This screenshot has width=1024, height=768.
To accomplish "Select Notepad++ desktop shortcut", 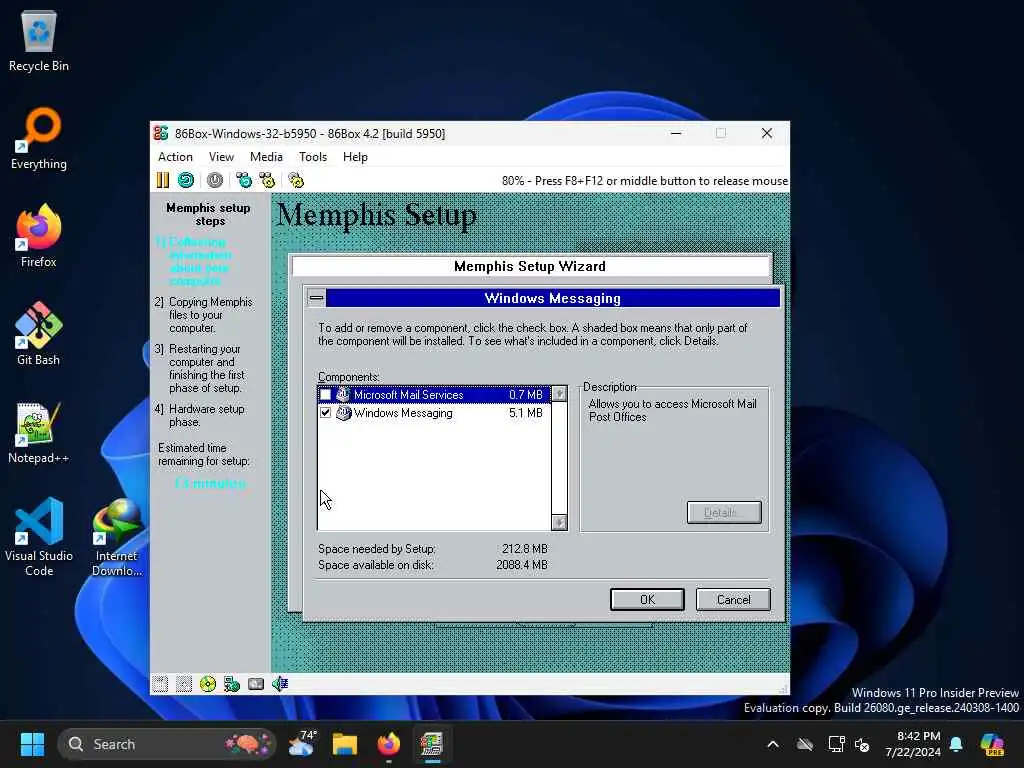I will coord(39,432).
